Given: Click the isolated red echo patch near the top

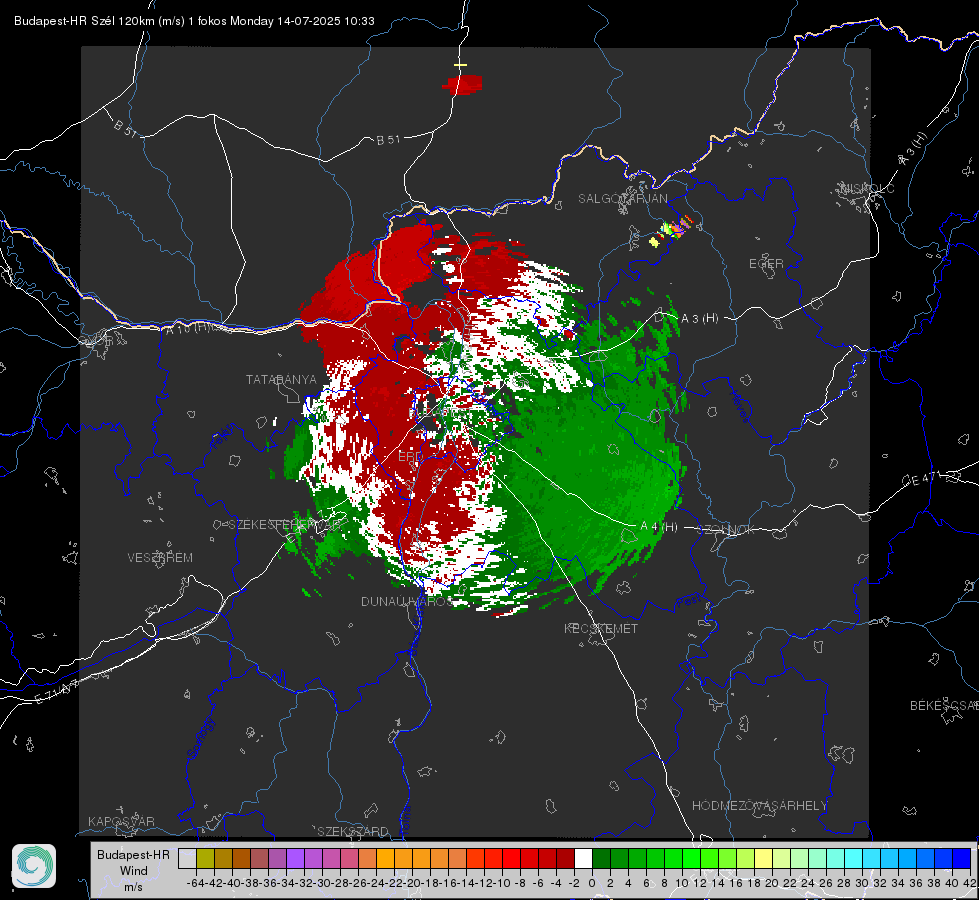Looking at the screenshot, I should [463, 84].
